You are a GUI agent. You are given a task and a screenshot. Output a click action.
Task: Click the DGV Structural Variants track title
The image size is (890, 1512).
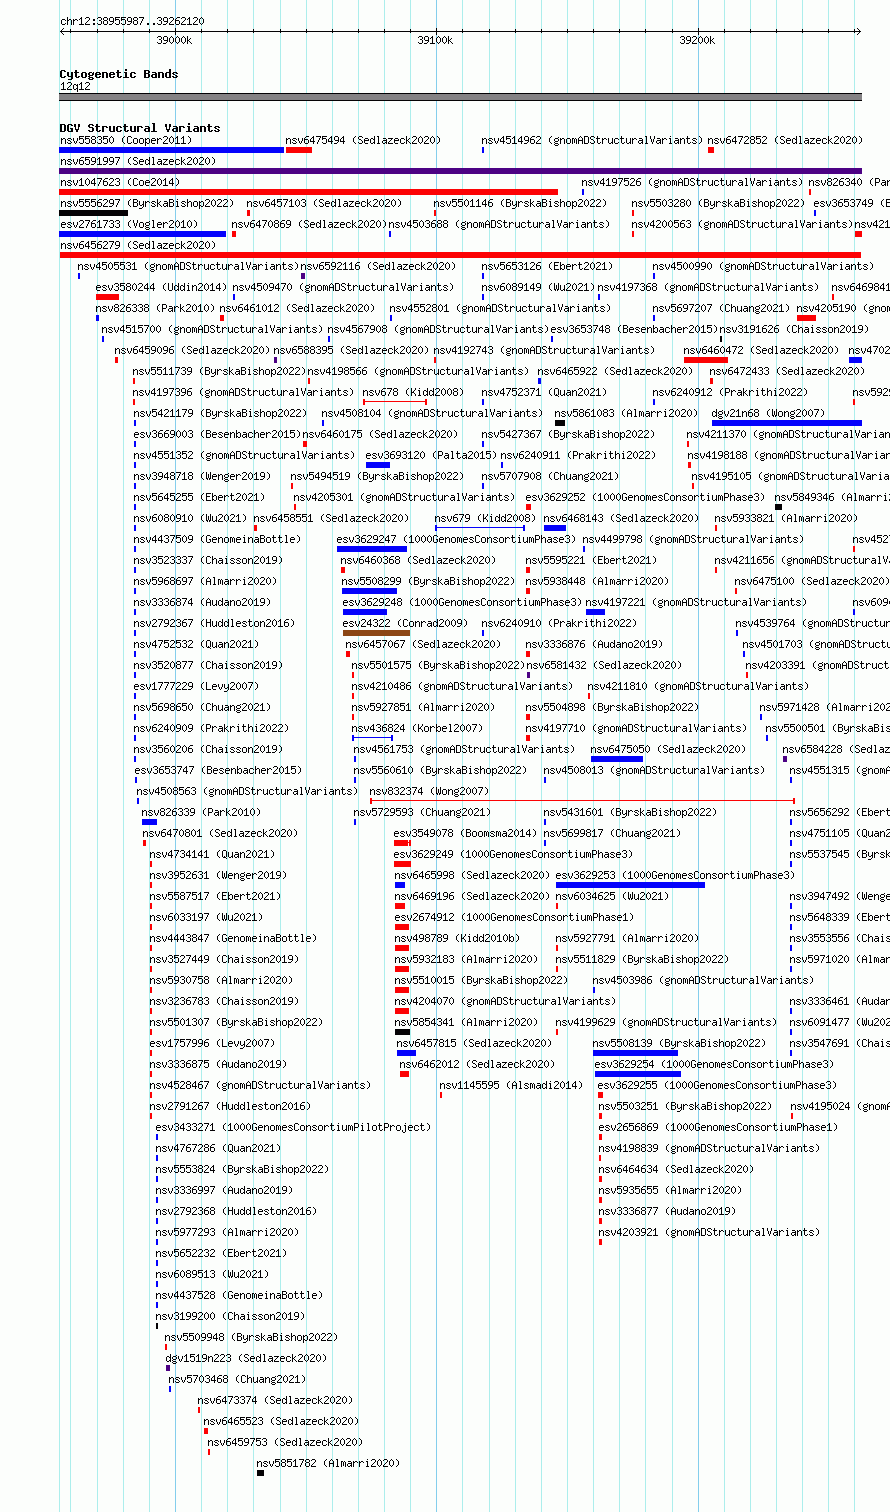pos(140,128)
